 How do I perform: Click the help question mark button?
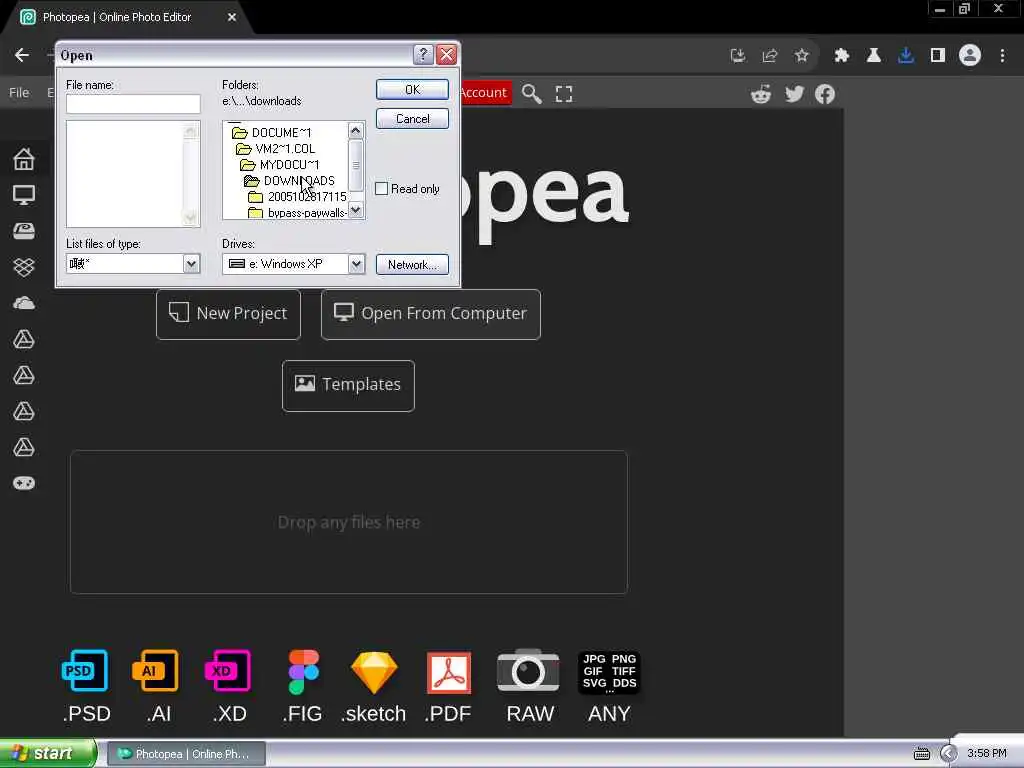(x=423, y=55)
